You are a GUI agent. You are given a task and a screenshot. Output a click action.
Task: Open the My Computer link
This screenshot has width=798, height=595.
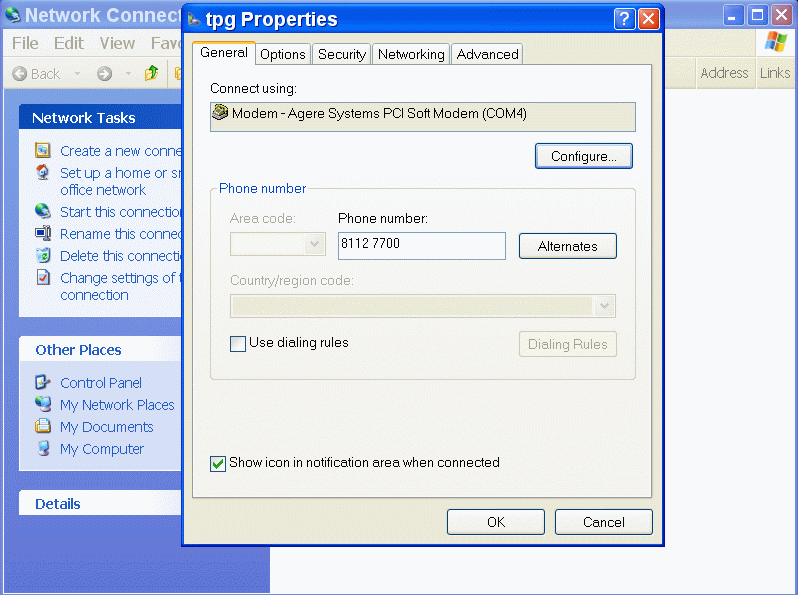coord(102,449)
